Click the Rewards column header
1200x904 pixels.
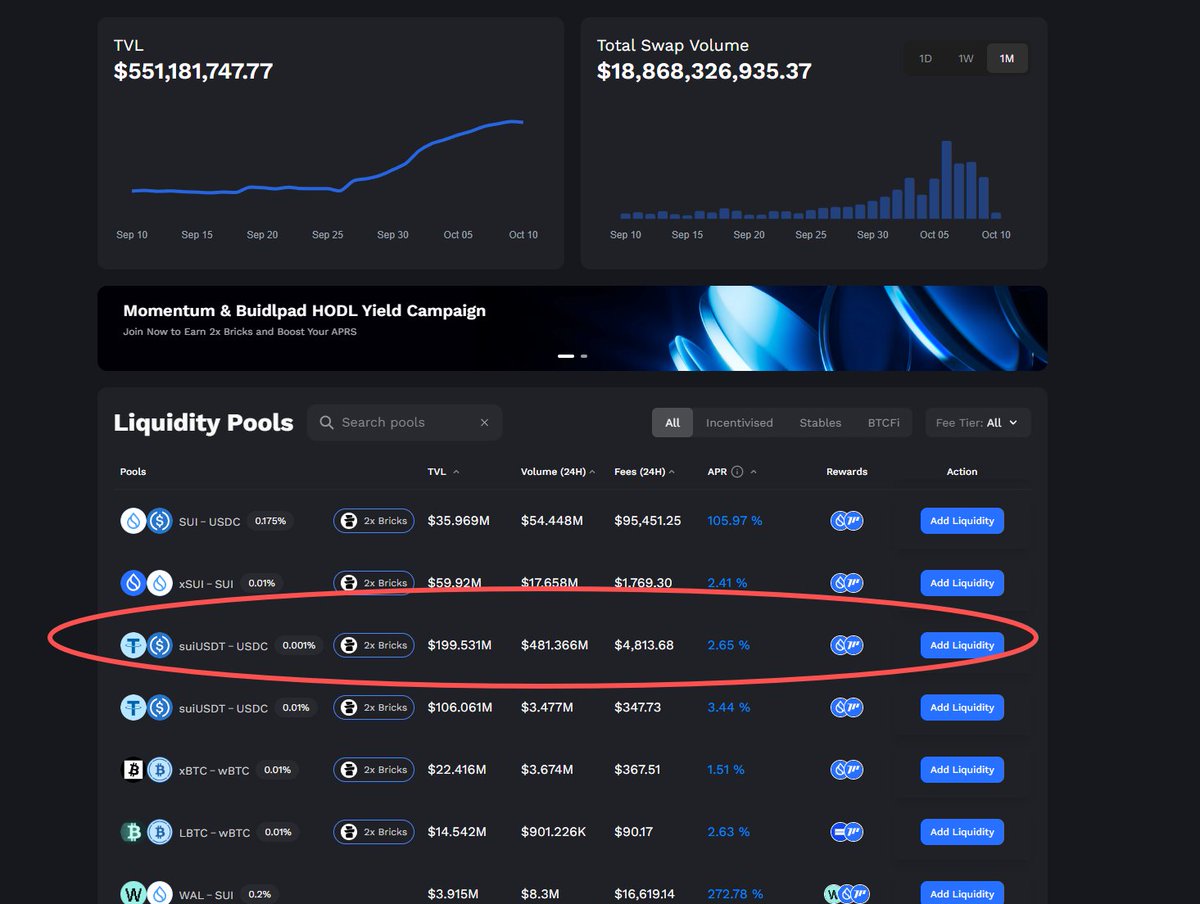coord(847,472)
